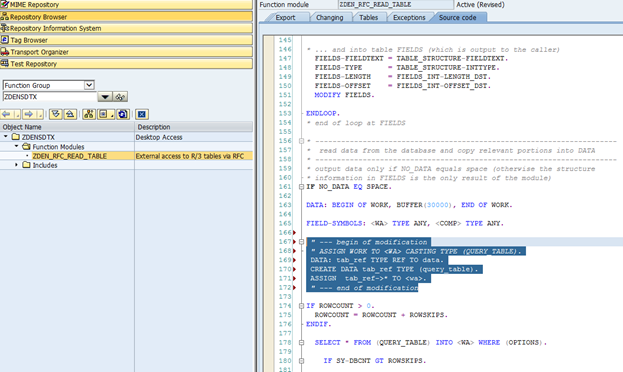Select the Function Modules tree label
Viewport: 623px width, 372px height.
[58, 147]
